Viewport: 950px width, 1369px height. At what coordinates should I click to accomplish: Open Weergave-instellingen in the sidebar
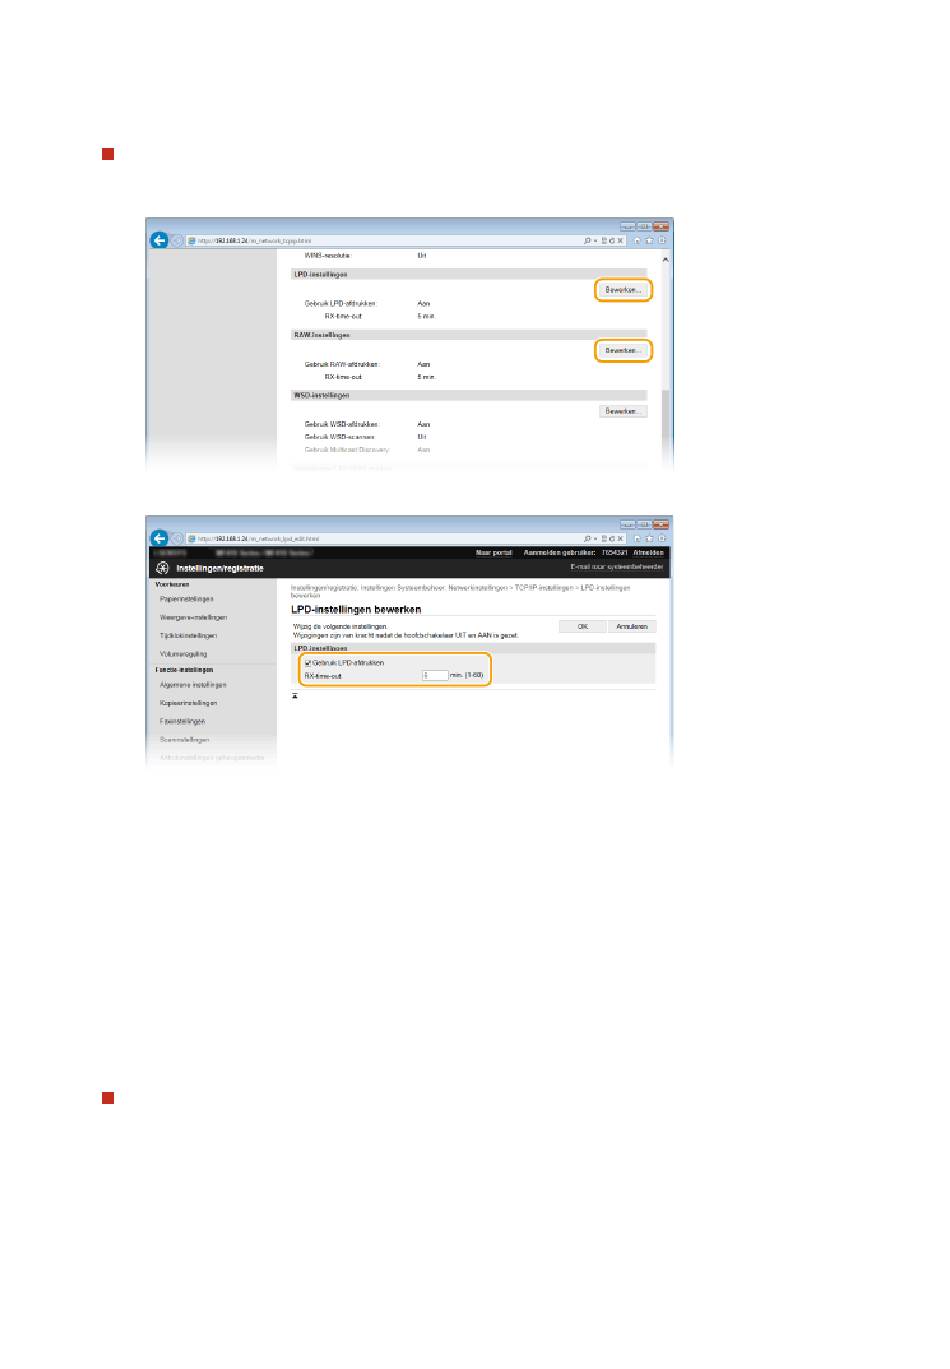(193, 618)
